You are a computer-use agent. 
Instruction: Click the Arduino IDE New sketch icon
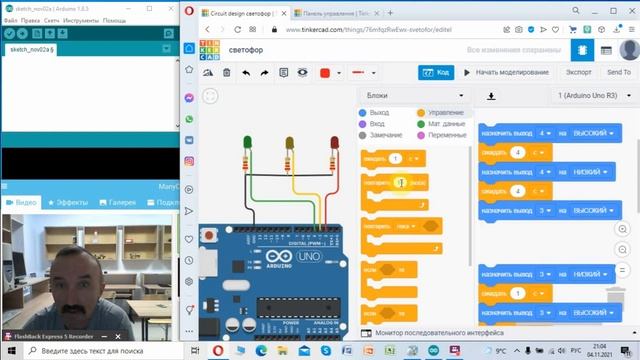tap(37, 33)
